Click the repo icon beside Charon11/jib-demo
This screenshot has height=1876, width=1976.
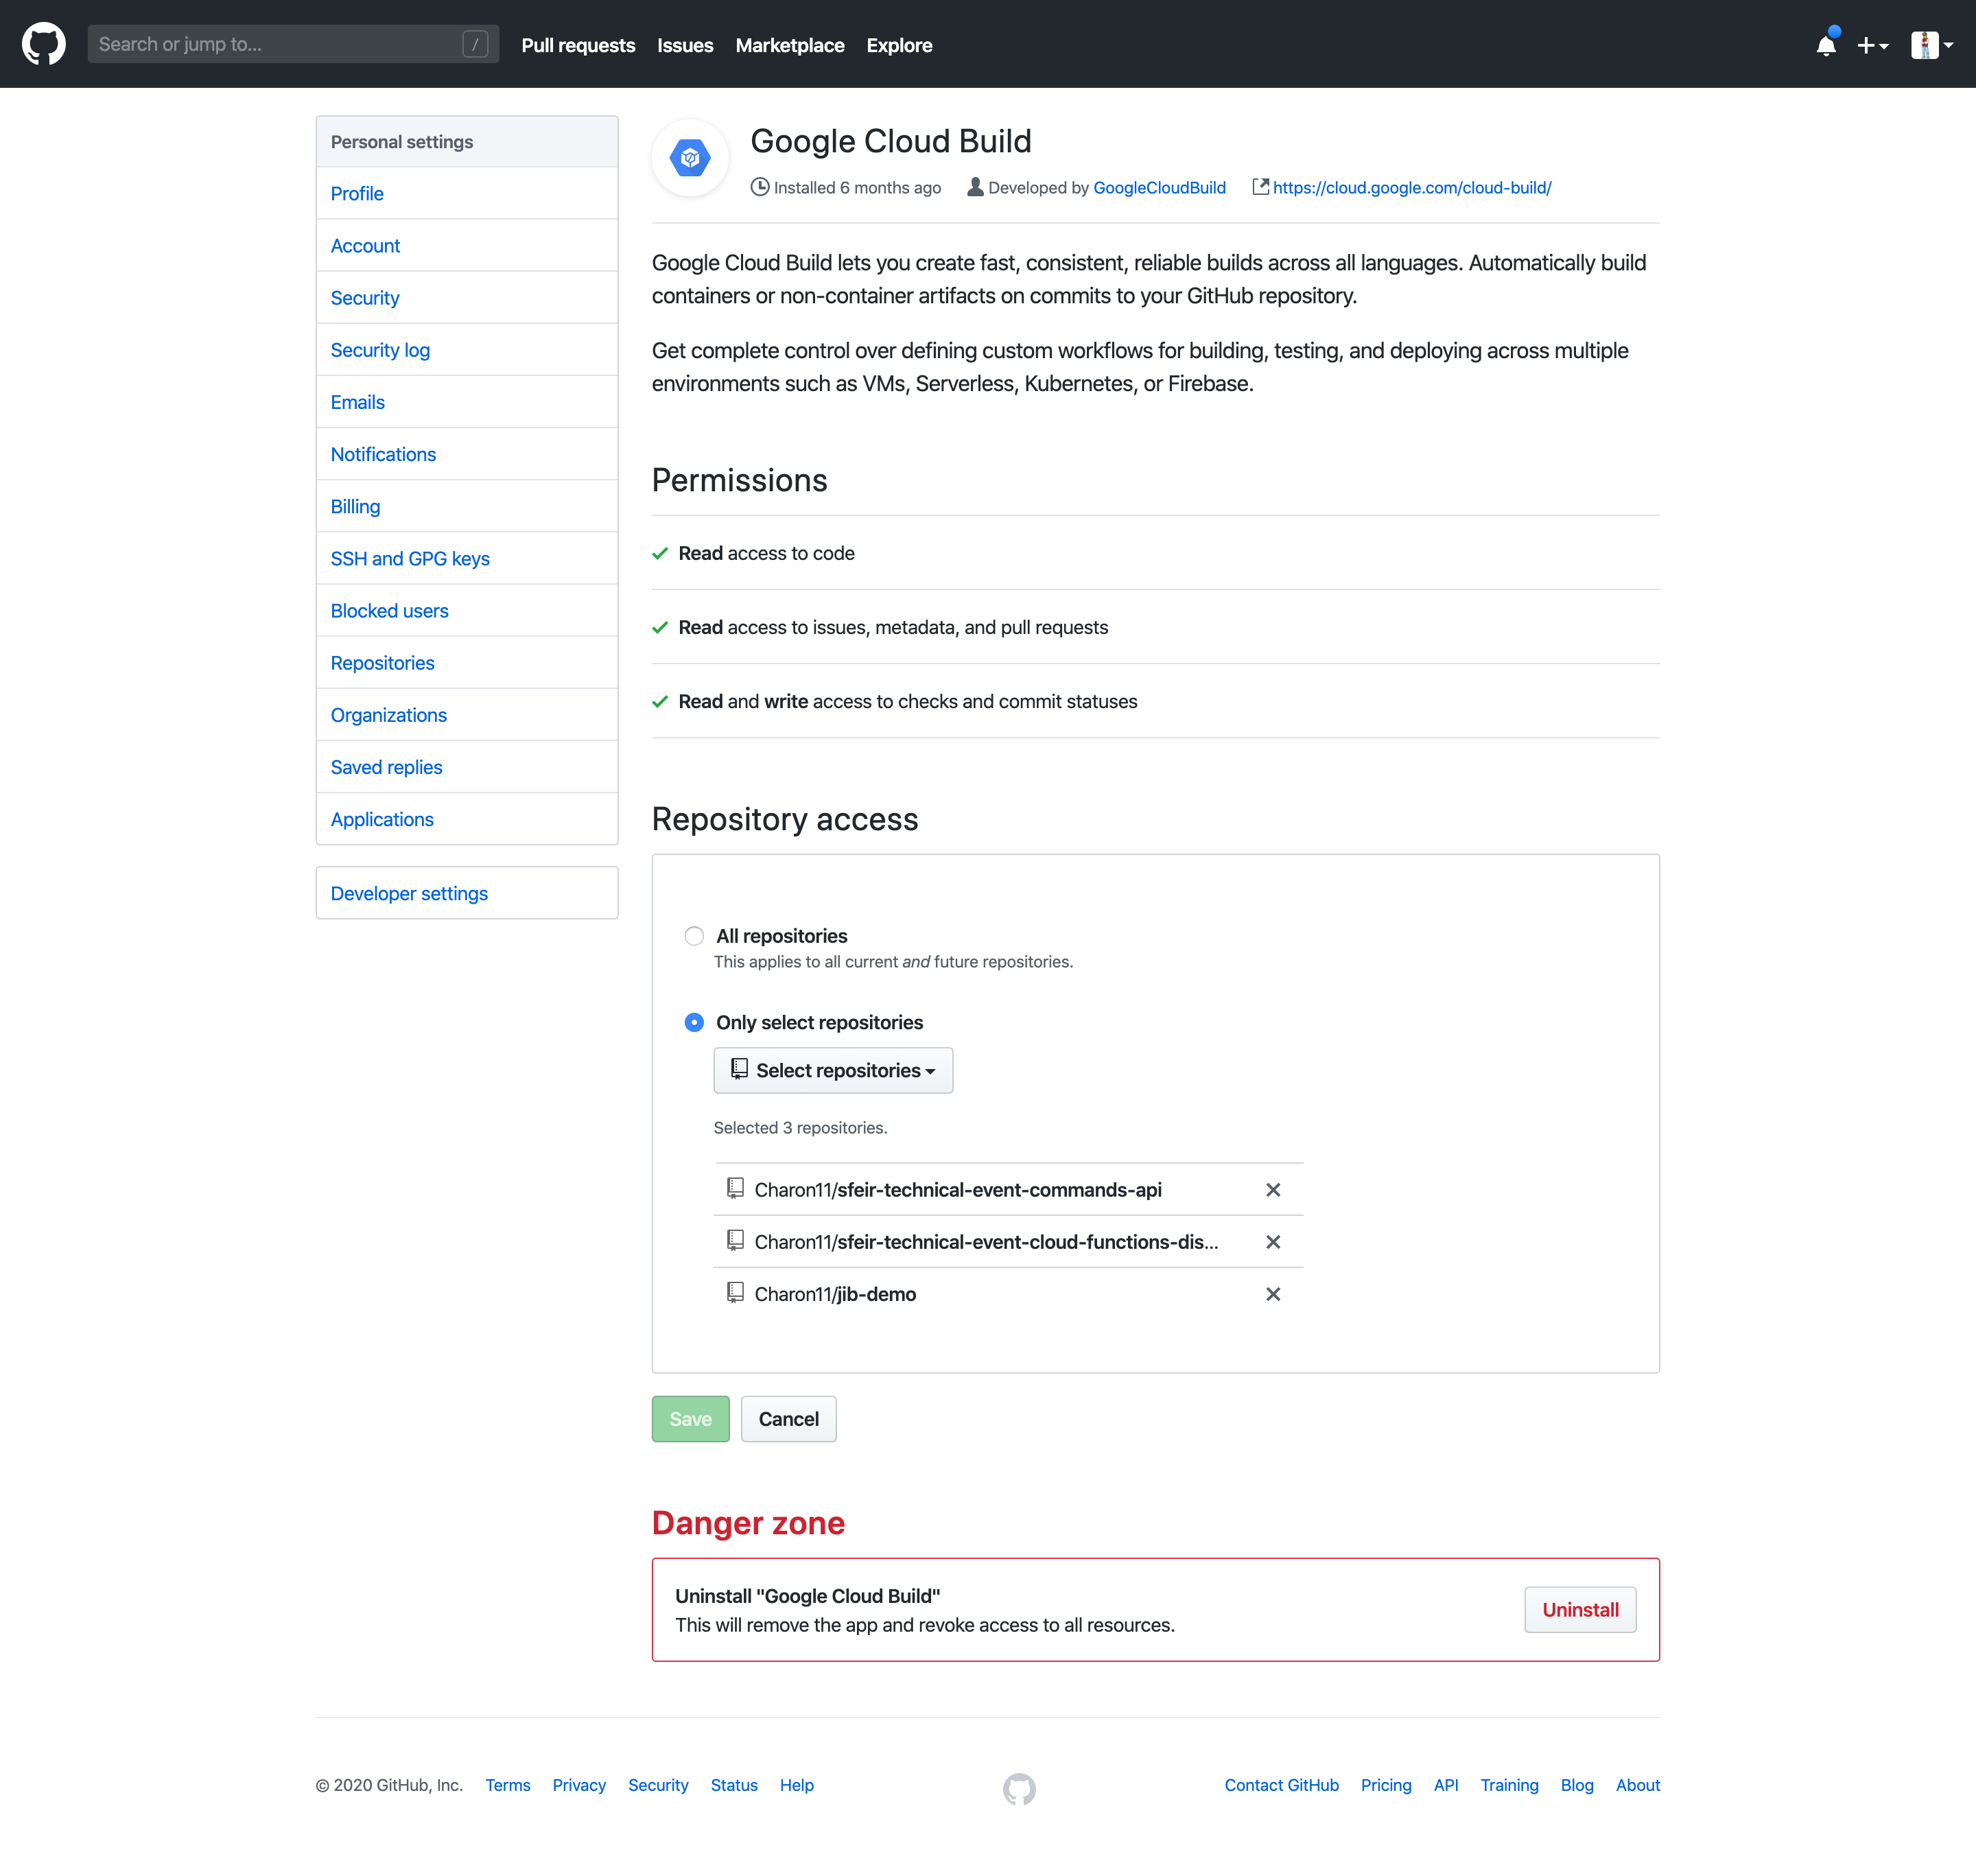coord(735,1293)
